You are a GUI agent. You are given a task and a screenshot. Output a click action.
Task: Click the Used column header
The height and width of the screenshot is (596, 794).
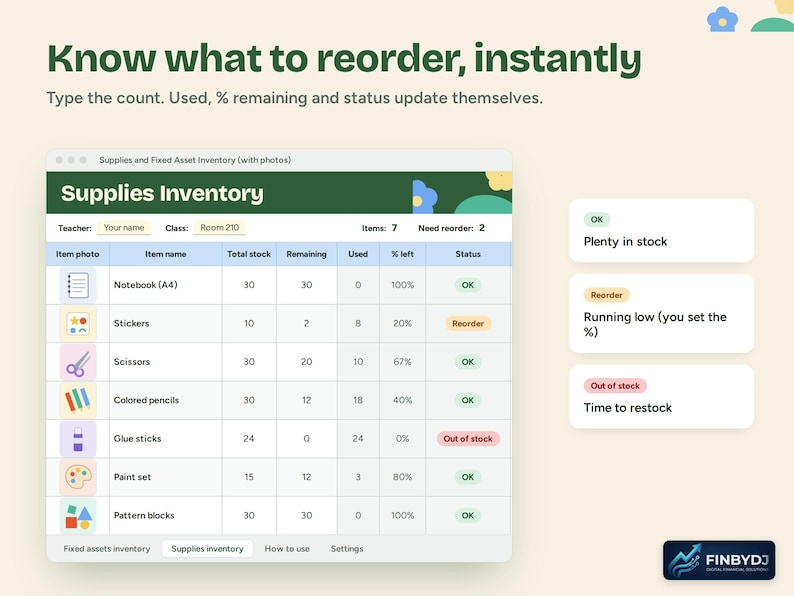point(358,254)
